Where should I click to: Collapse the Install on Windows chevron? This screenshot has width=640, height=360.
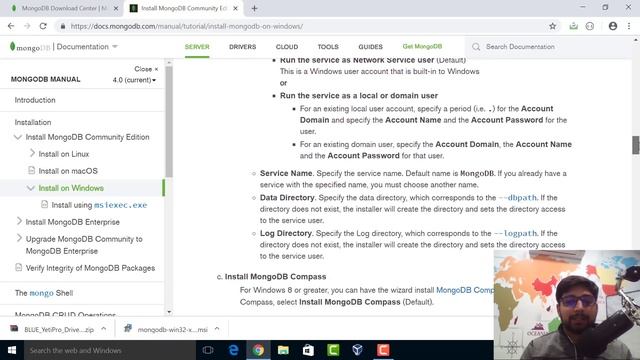(x=31, y=188)
